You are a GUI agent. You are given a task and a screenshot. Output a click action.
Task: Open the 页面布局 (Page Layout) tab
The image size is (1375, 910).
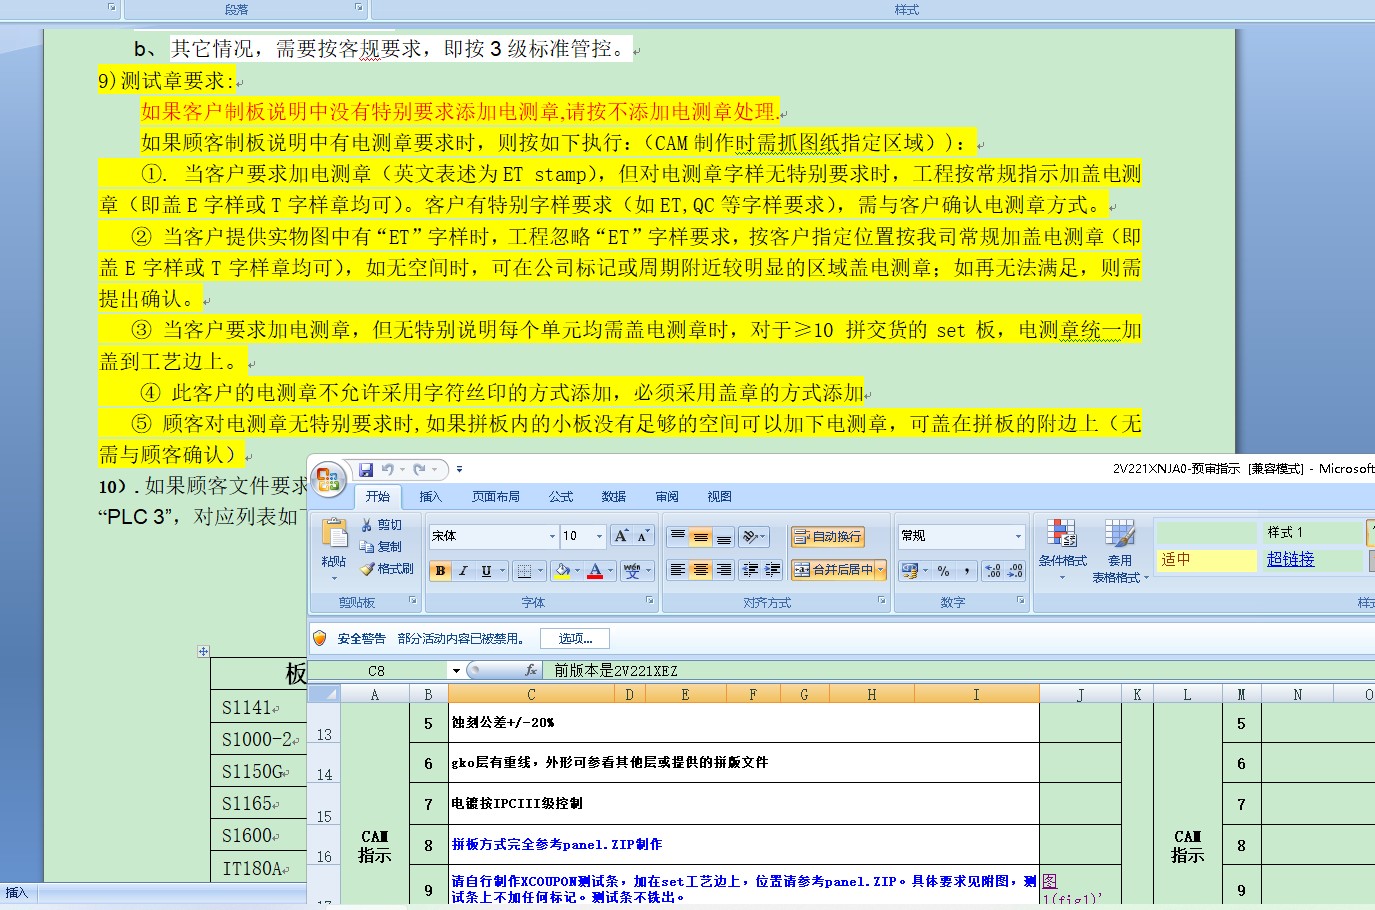point(496,497)
